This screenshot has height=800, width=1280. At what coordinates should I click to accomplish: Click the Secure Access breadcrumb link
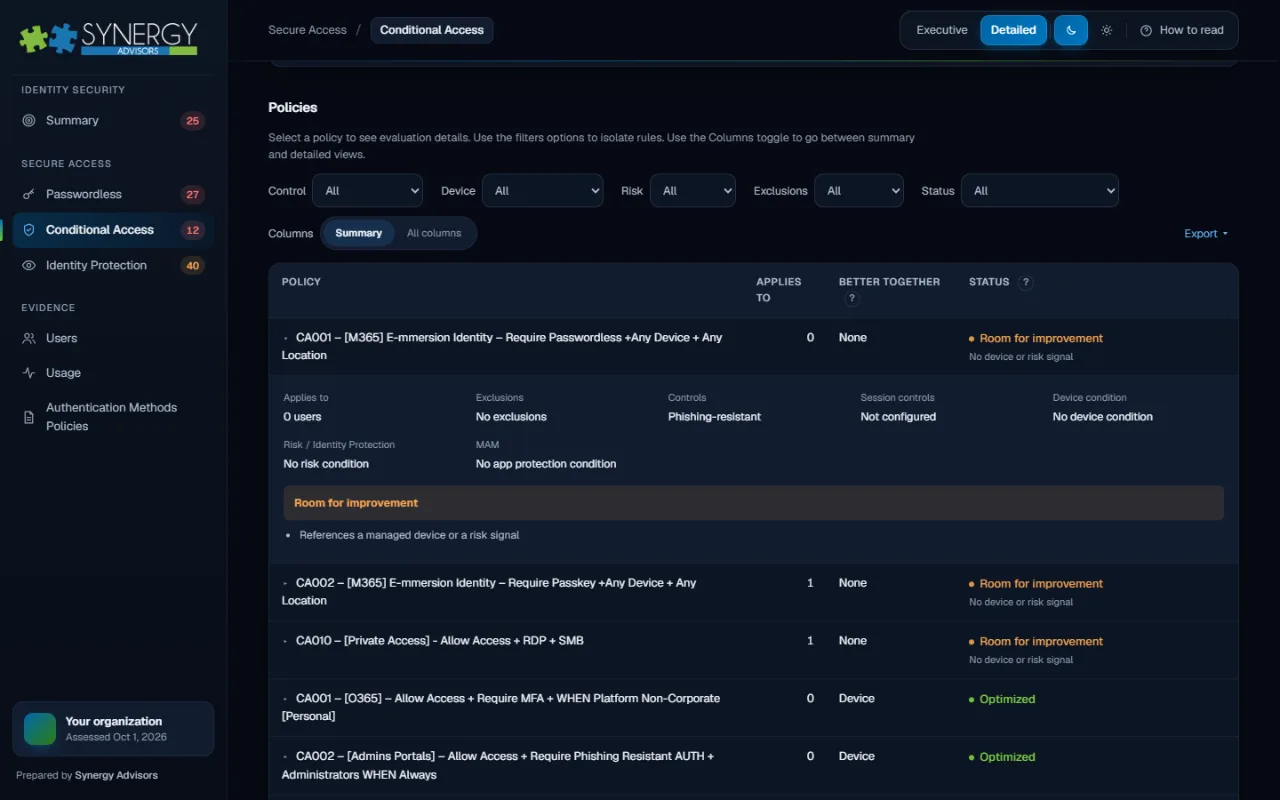(x=307, y=30)
